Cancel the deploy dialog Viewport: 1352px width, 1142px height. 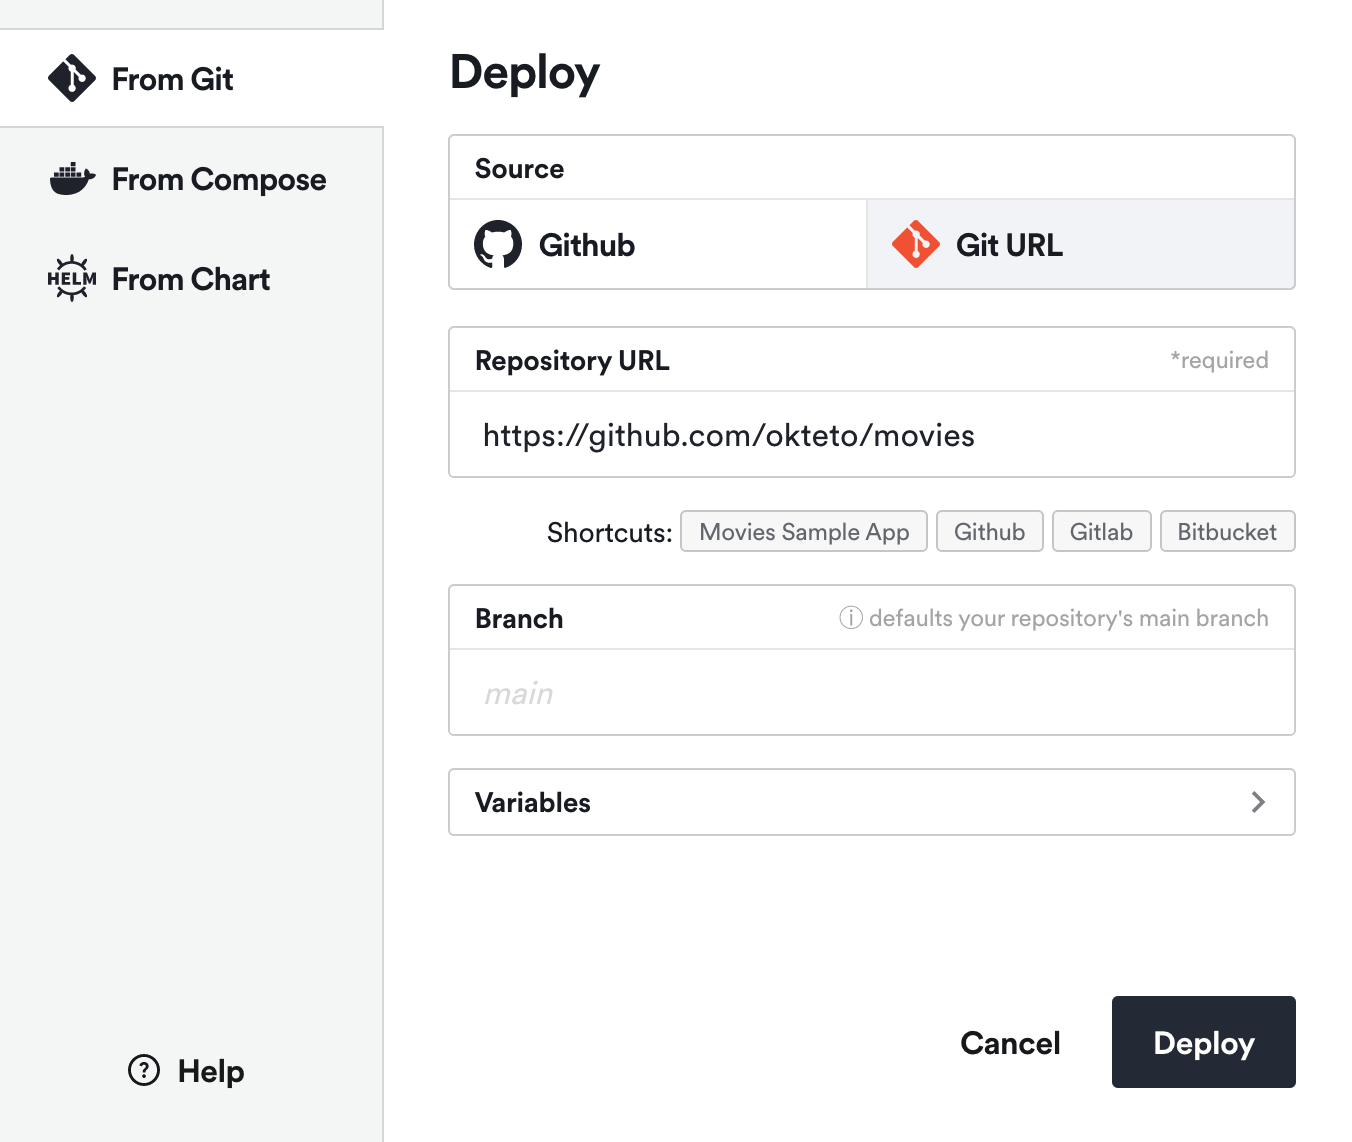(1010, 1043)
